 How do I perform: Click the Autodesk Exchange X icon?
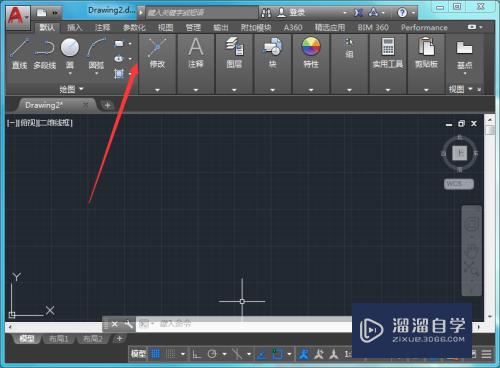click(x=358, y=13)
